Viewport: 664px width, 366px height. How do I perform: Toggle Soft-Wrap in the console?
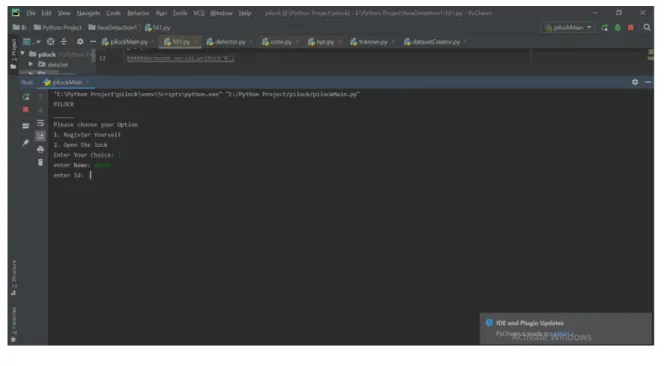point(40,123)
